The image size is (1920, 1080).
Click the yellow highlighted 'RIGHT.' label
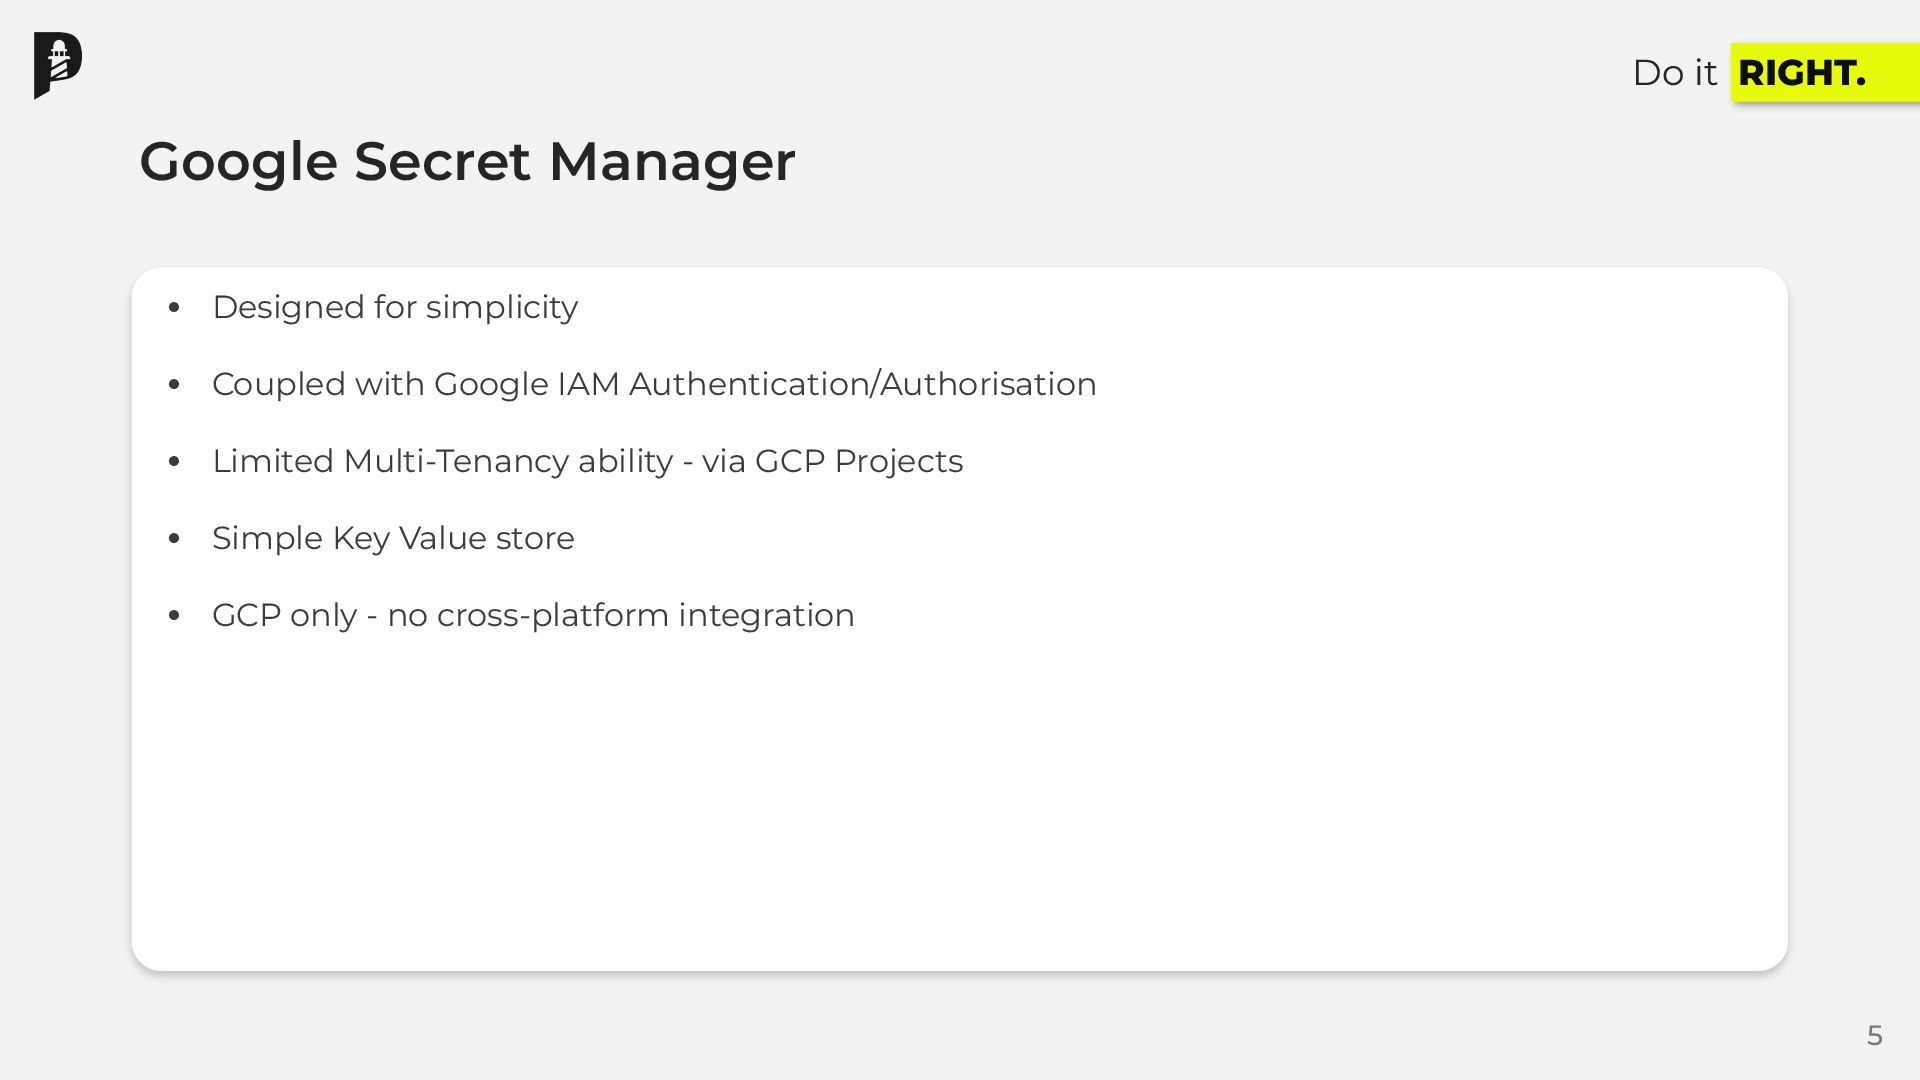pos(1802,73)
